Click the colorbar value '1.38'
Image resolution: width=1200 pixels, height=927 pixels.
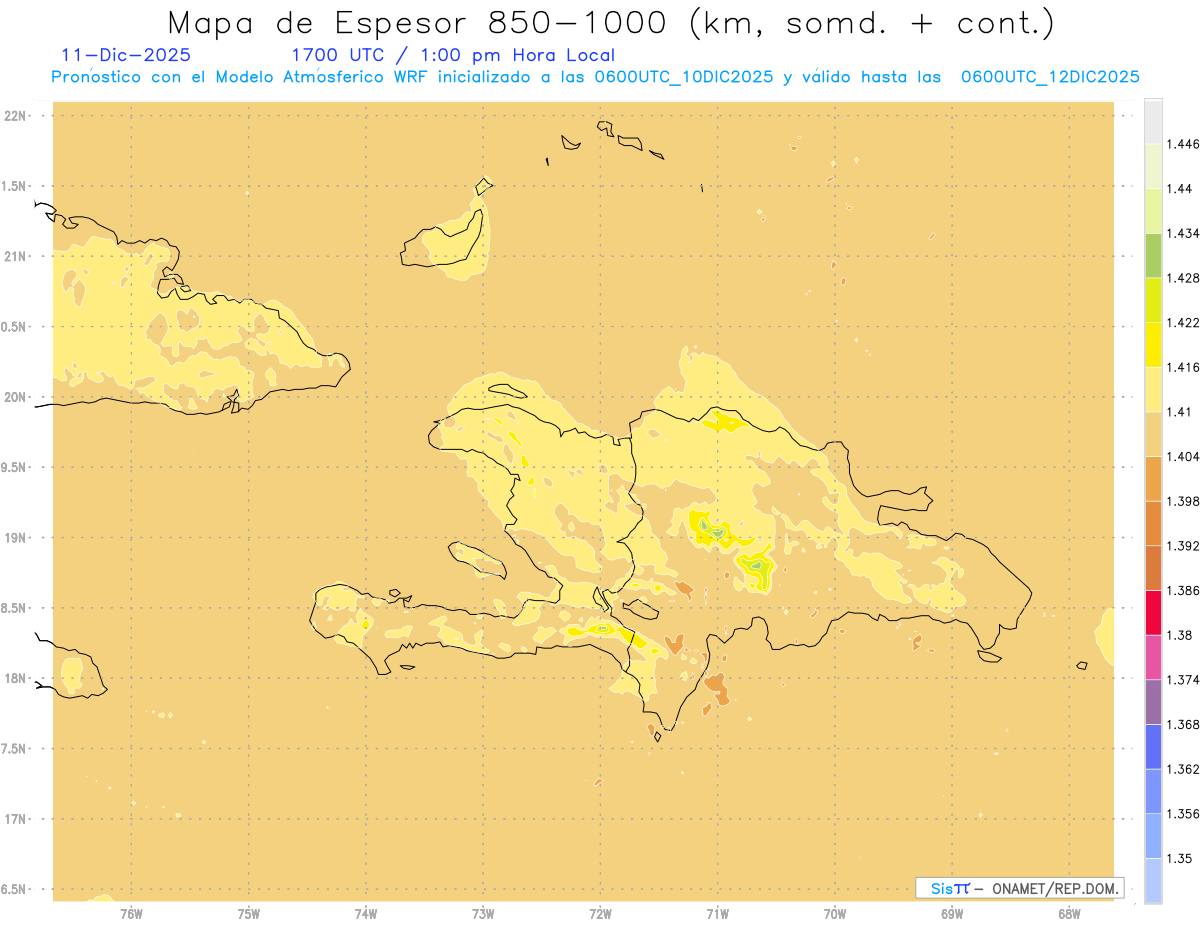(x=1180, y=635)
